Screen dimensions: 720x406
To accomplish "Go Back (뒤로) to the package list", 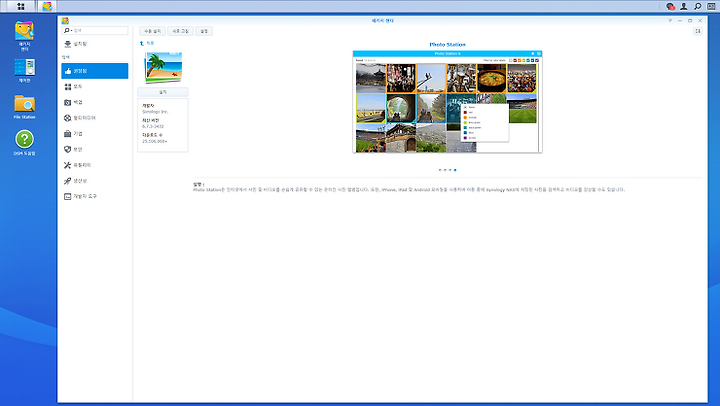I will [147, 43].
